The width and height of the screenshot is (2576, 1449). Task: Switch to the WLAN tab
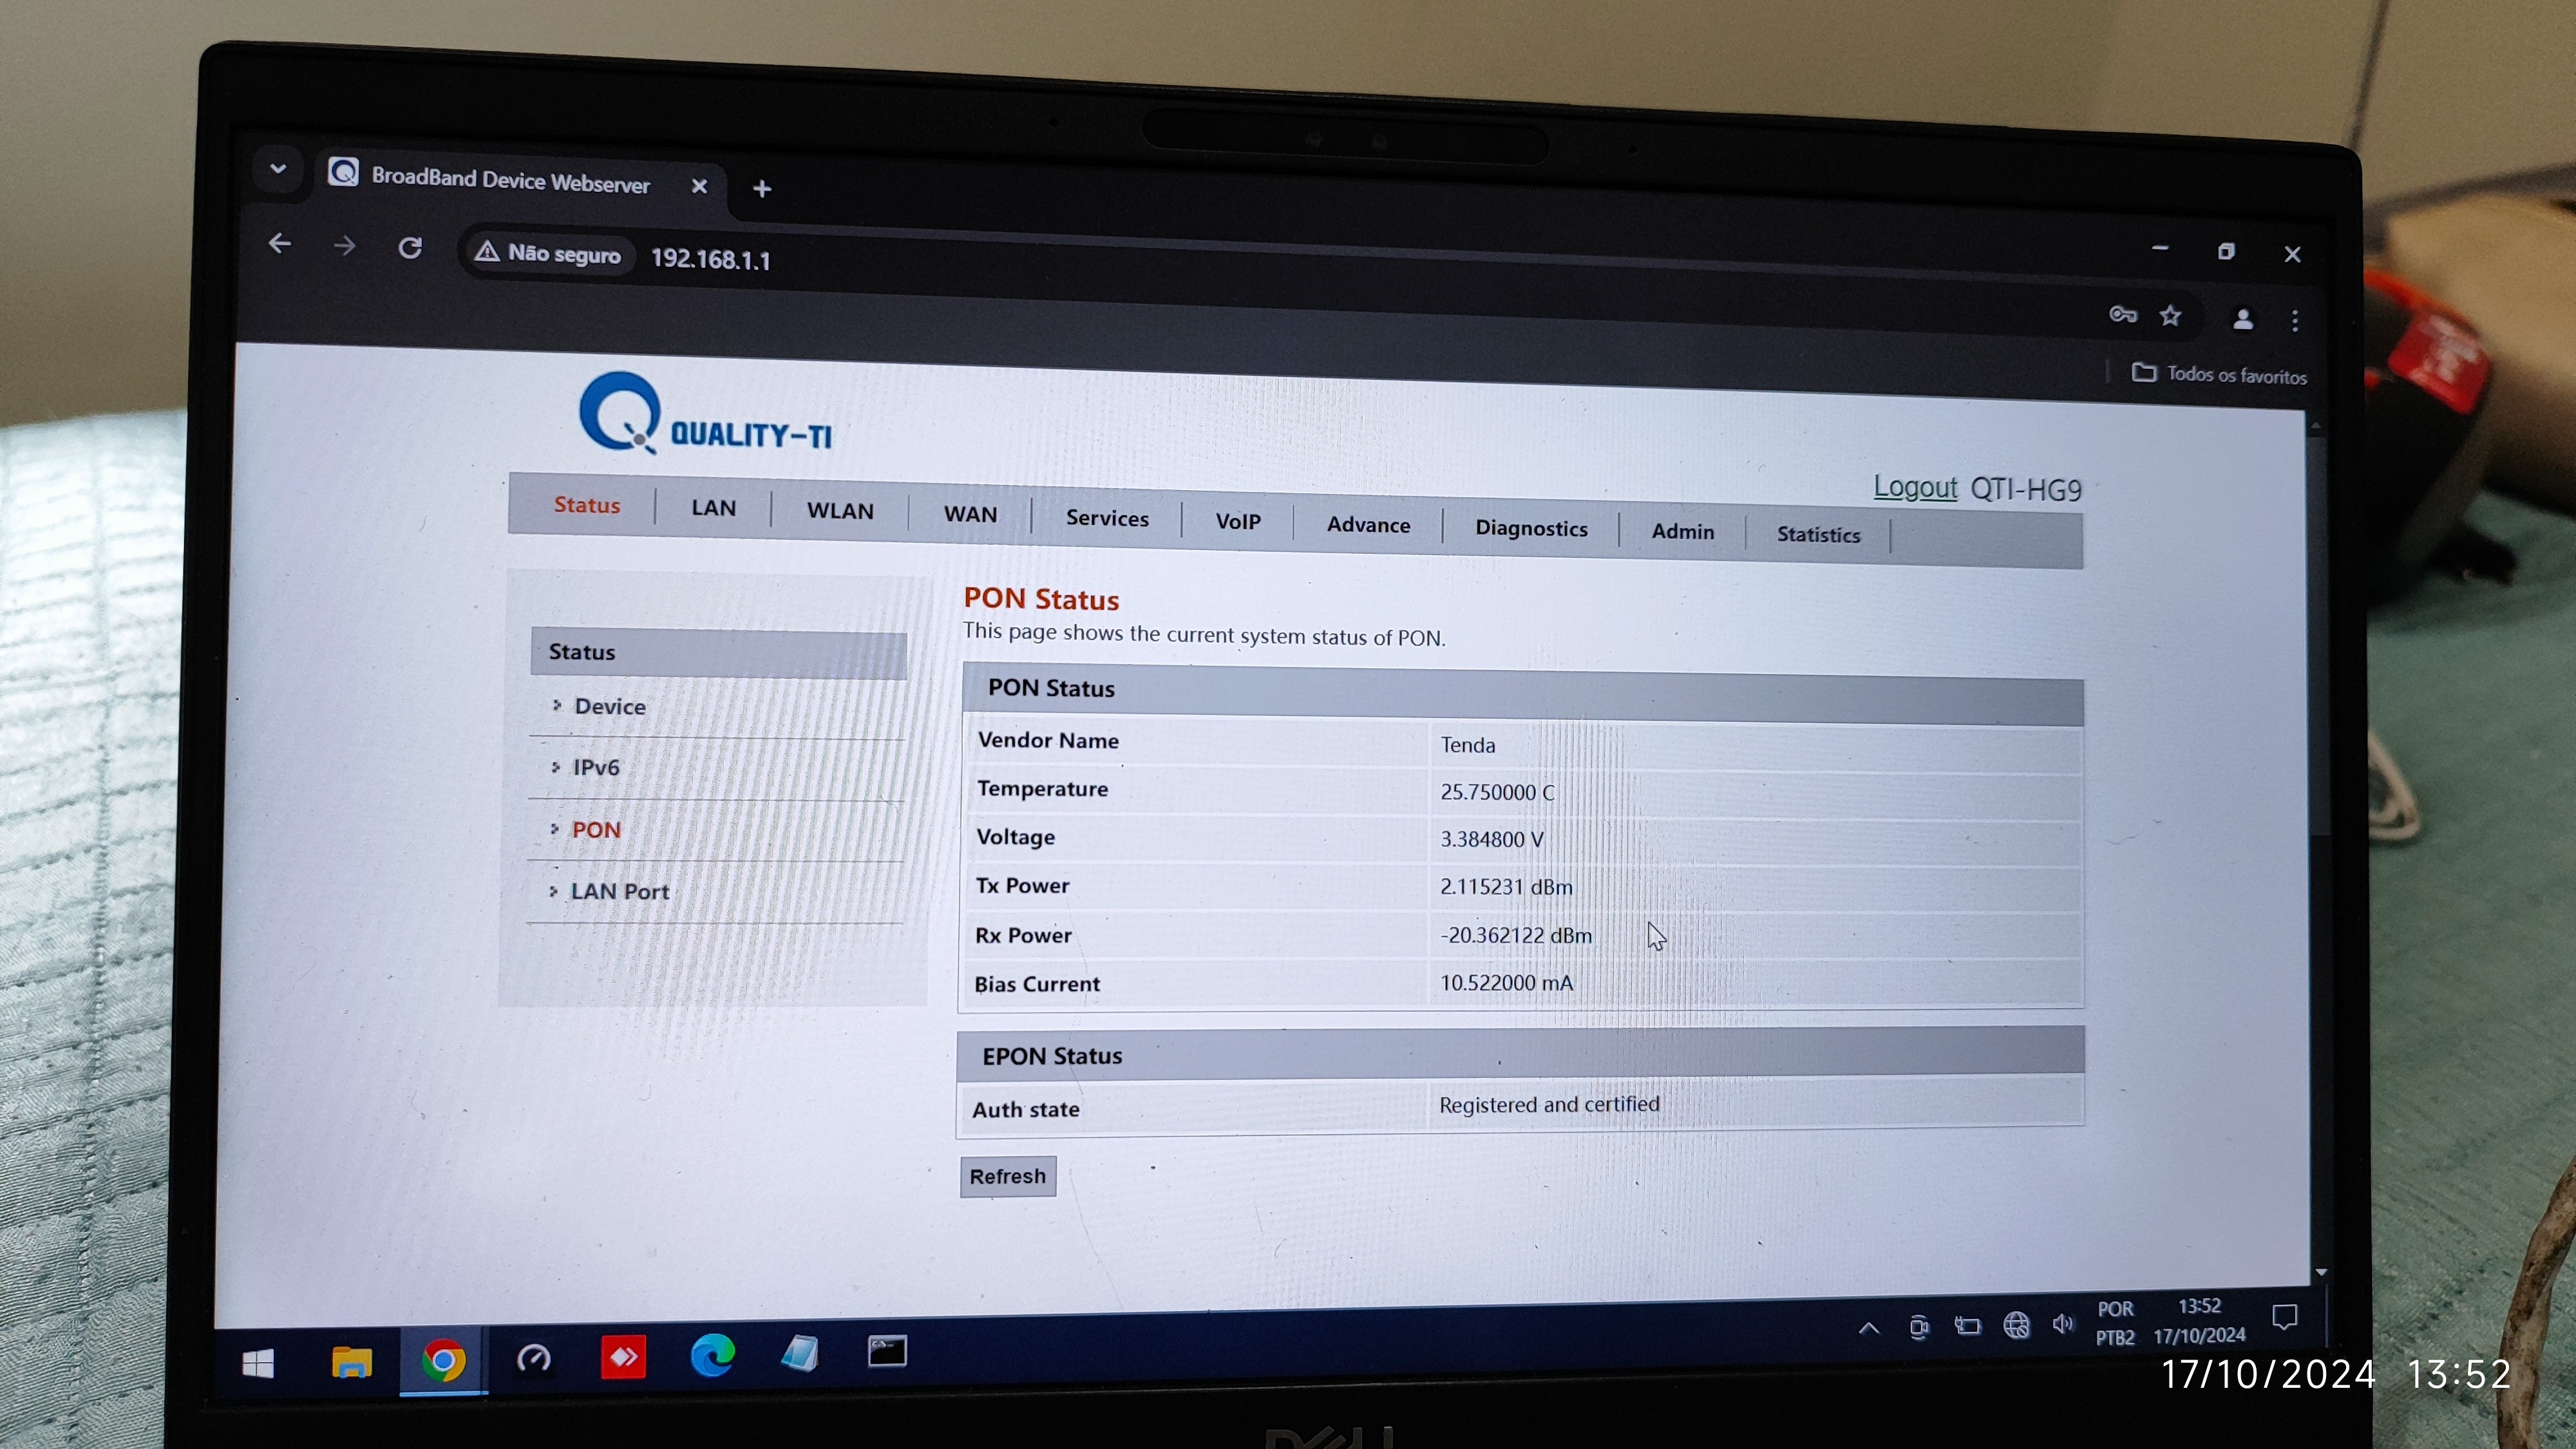840,511
